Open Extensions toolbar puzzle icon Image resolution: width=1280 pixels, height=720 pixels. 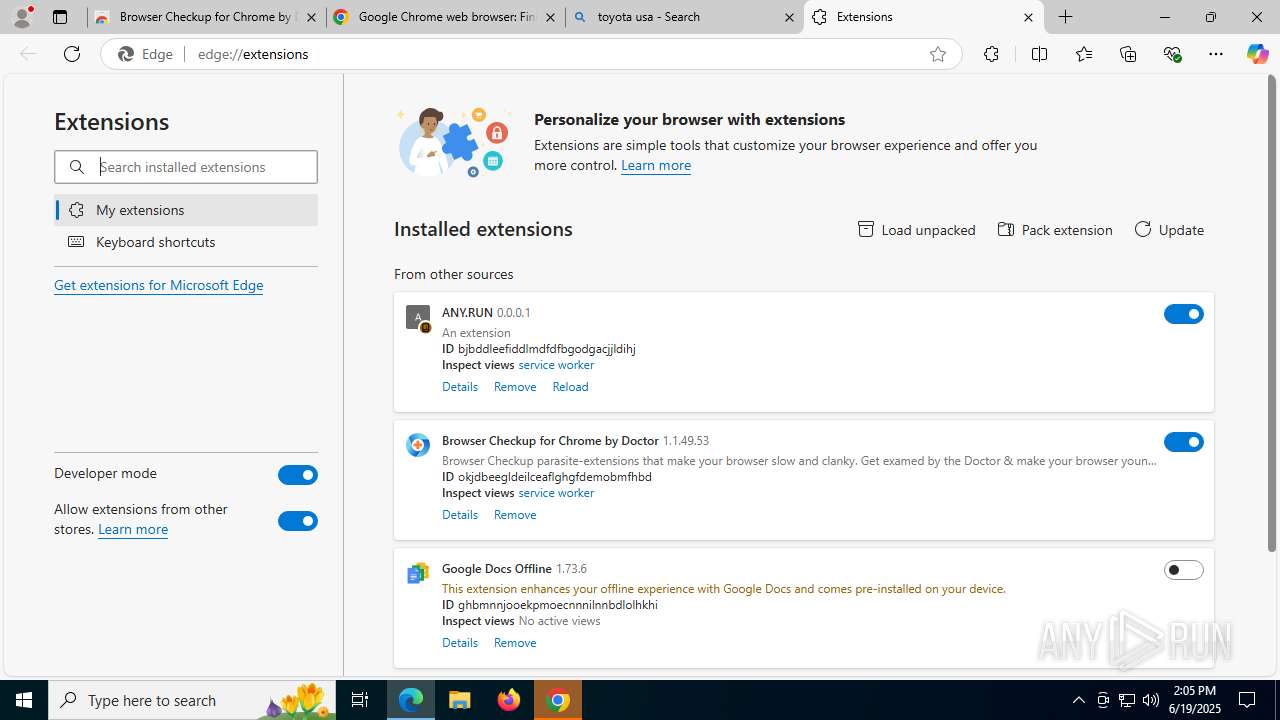991,54
